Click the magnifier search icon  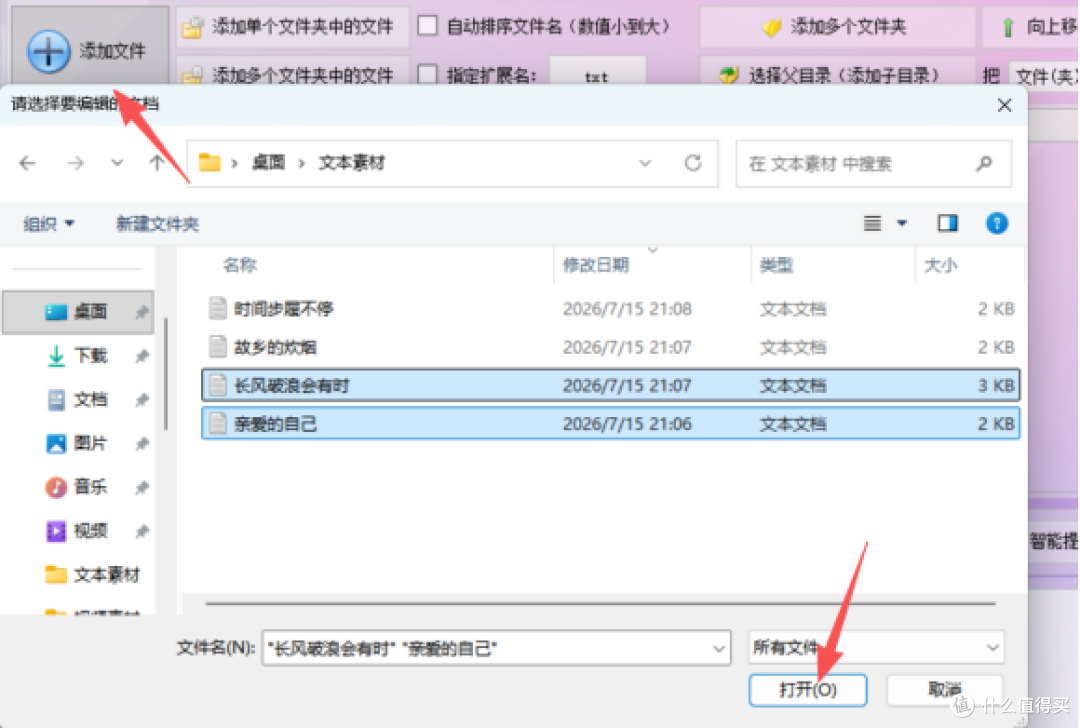tap(984, 163)
